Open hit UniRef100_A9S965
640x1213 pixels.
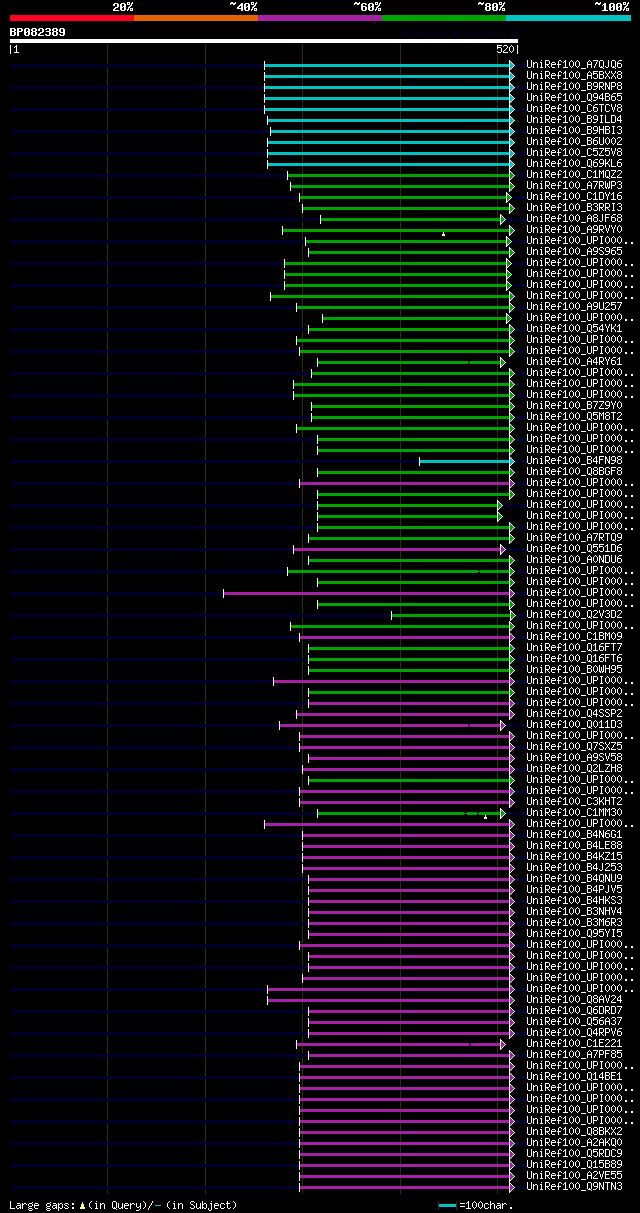pos(574,251)
